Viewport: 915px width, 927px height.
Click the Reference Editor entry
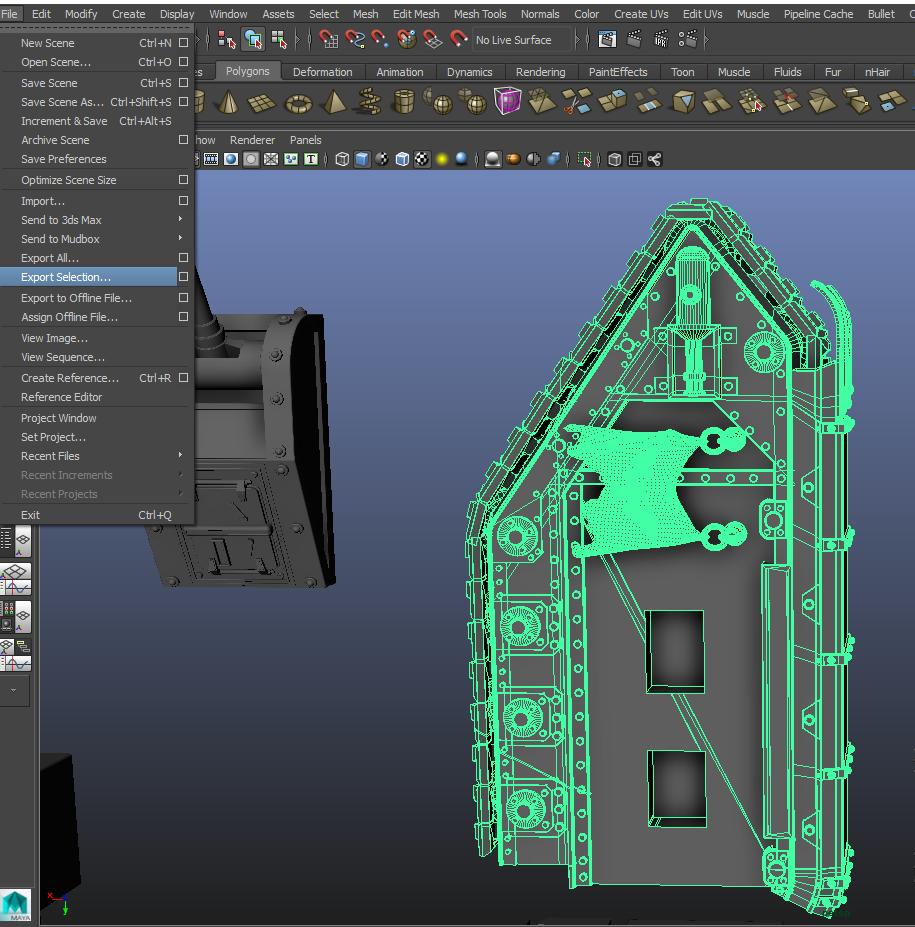tap(61, 397)
